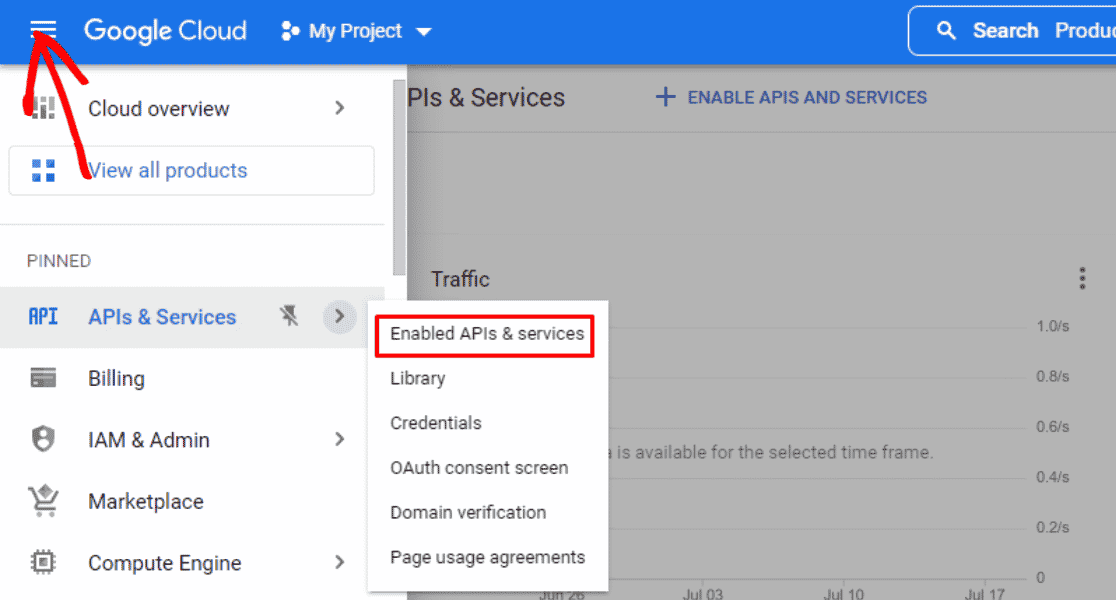The image size is (1116, 600).
Task: Click the search magnifier icon
Action: [946, 31]
